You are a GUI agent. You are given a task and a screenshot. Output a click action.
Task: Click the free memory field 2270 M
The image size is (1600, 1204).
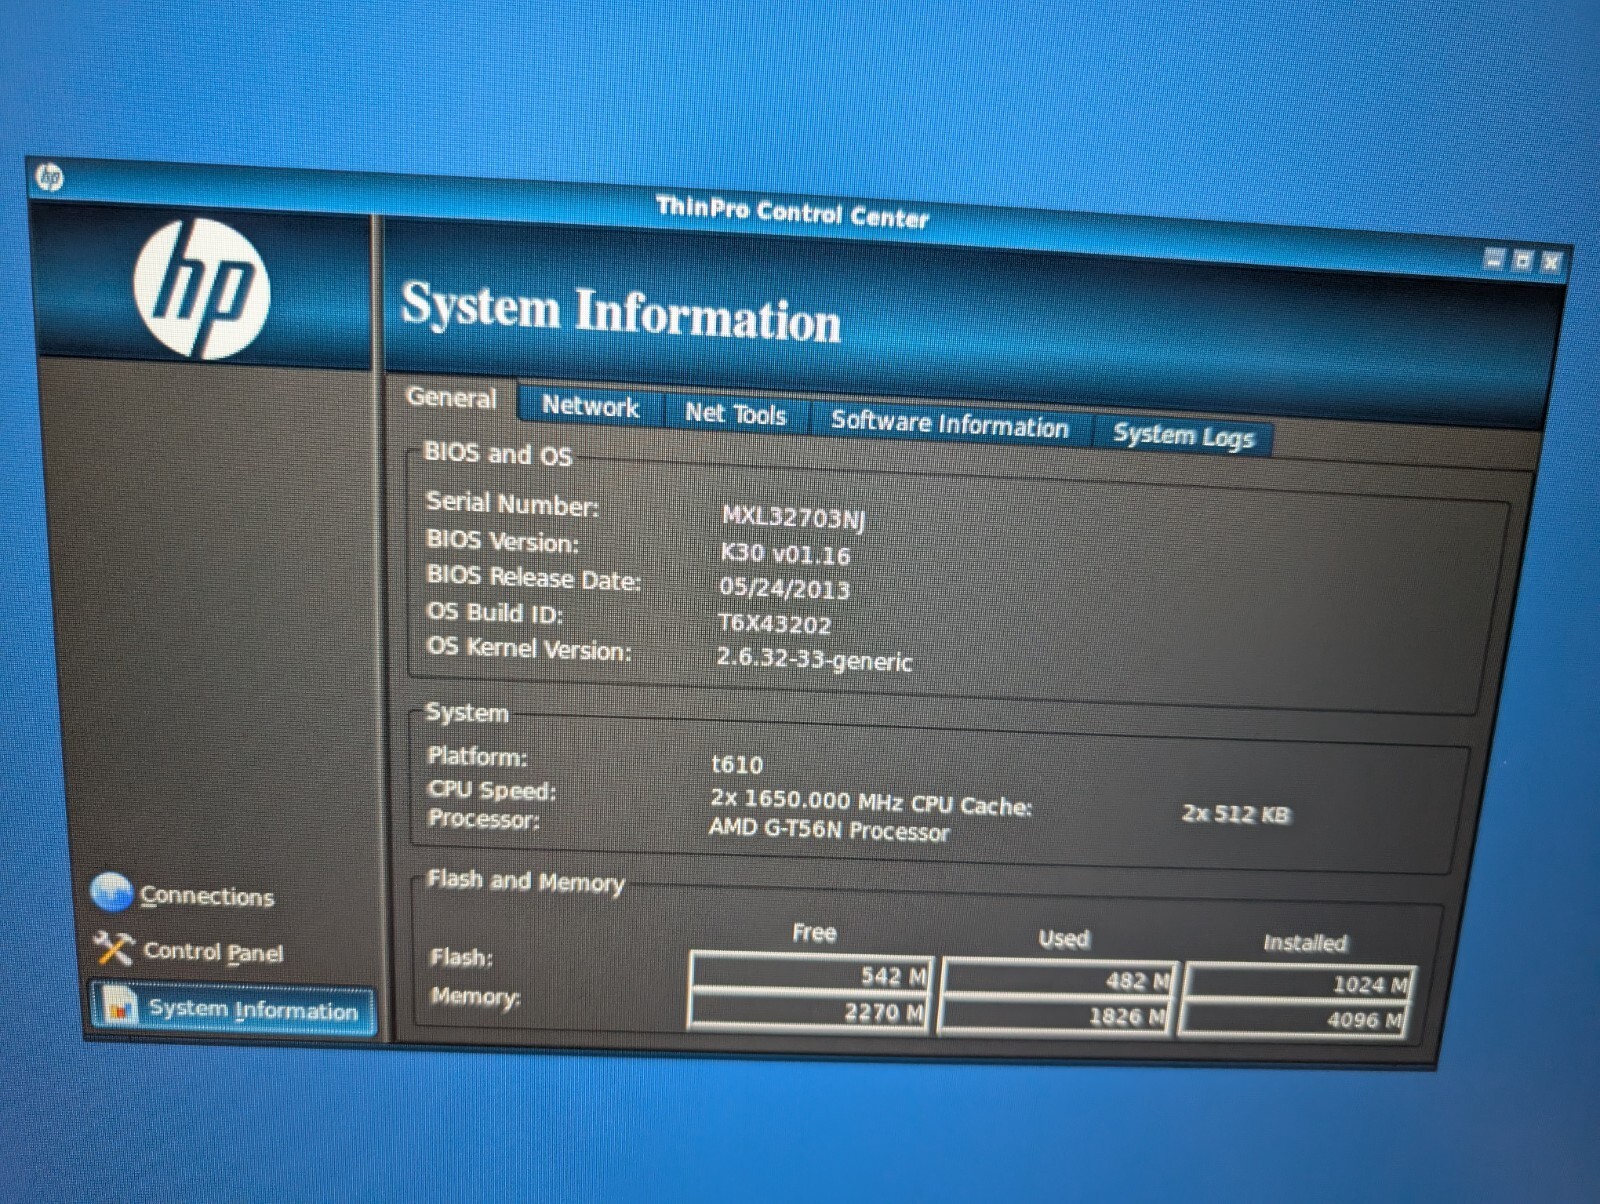pyautogui.click(x=809, y=1011)
